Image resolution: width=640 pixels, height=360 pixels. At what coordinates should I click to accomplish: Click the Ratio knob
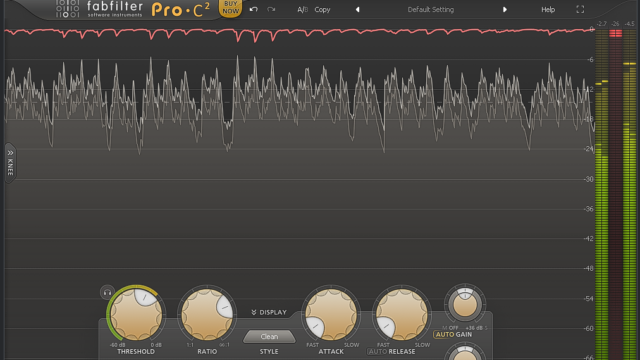coord(207,315)
